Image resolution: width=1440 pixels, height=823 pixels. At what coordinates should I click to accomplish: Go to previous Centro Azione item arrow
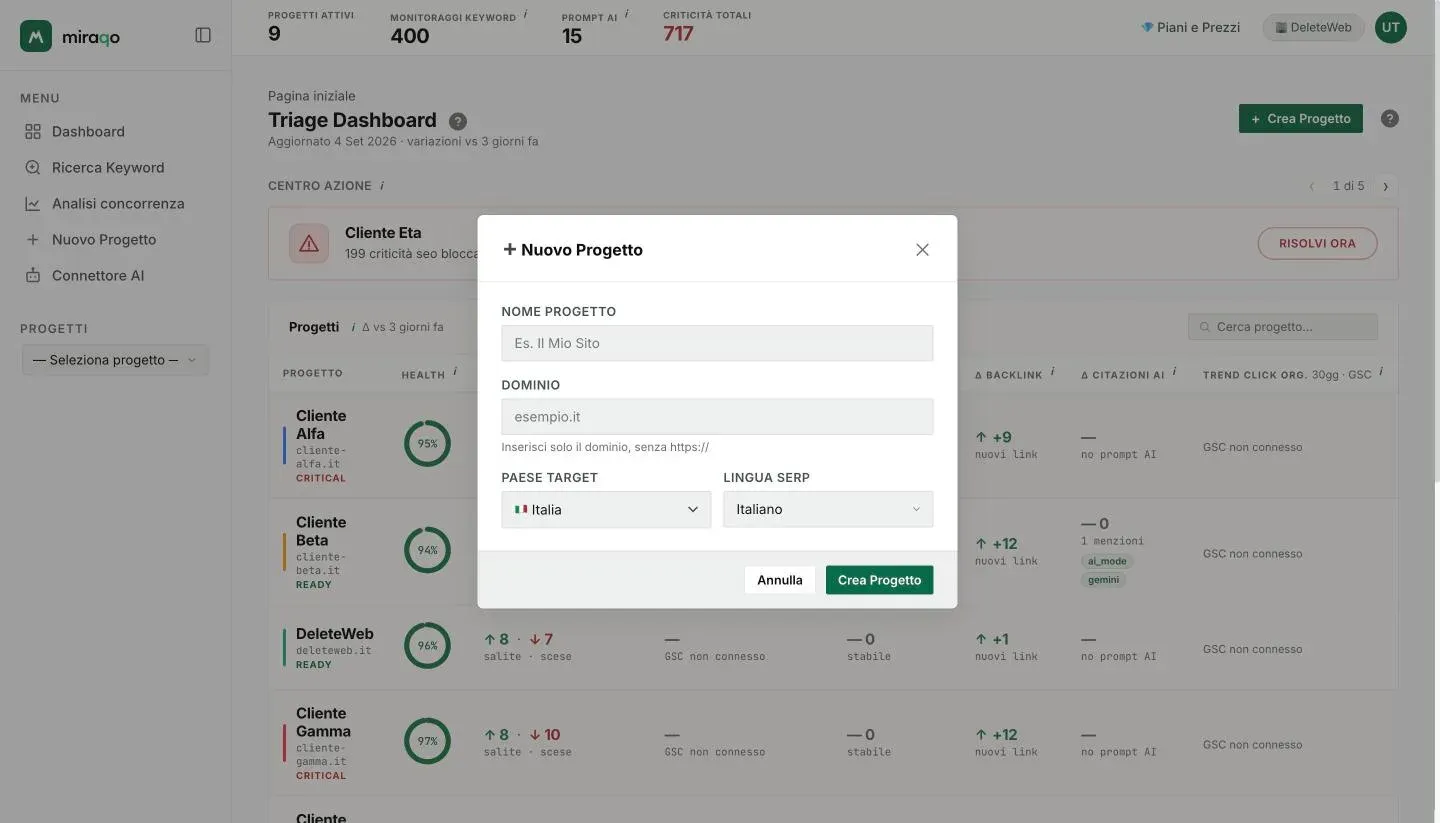[x=1311, y=186]
